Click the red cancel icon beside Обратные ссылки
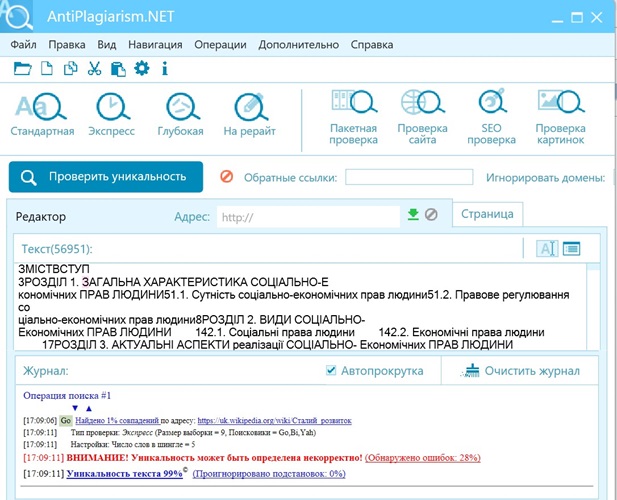 (x=226, y=177)
